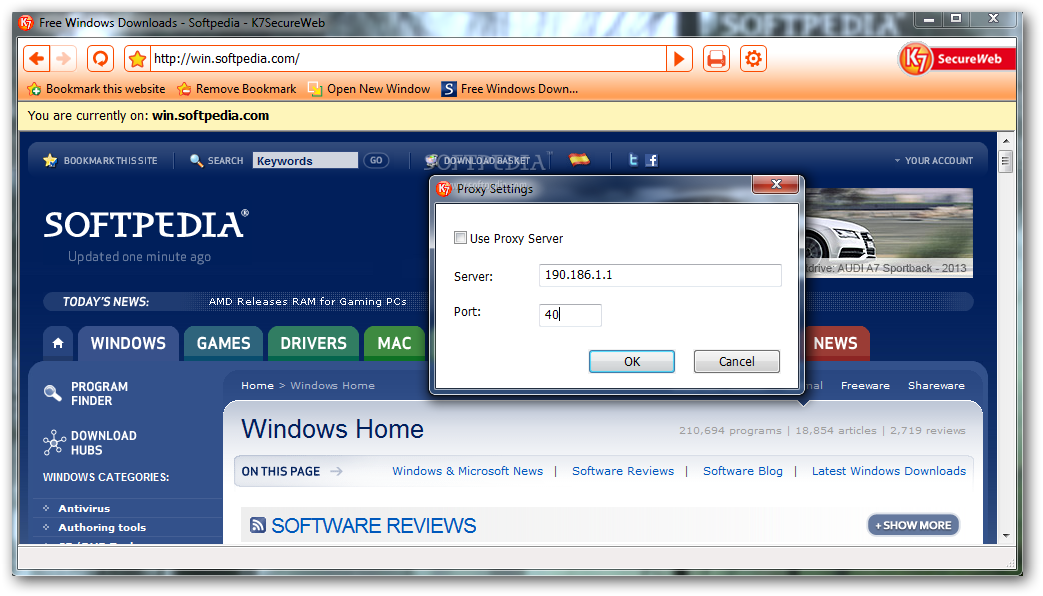Click the Softpedia logo

146,224
